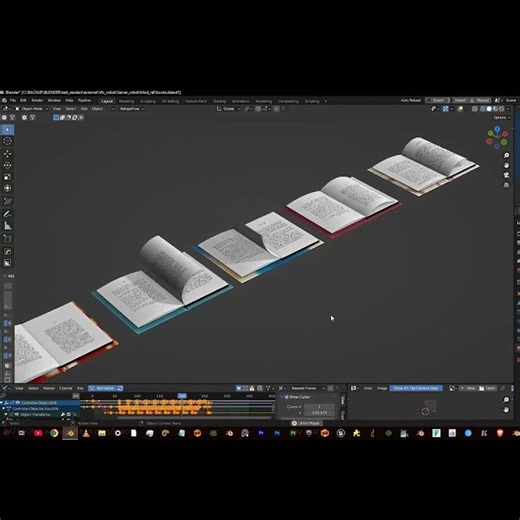Viewport: 520px width, 520px height.
Task: Click the New image button
Action: pyautogui.click(x=469, y=388)
